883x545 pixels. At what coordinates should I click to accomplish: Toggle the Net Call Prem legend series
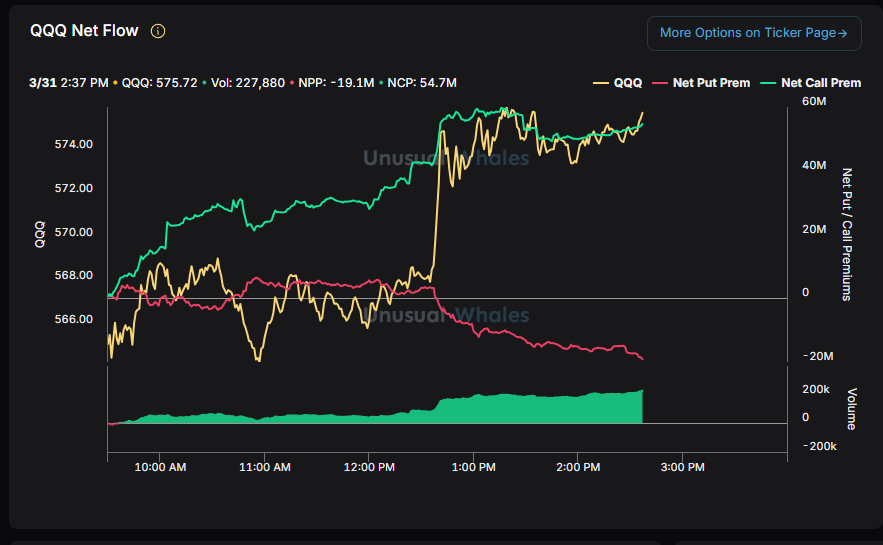click(x=811, y=83)
